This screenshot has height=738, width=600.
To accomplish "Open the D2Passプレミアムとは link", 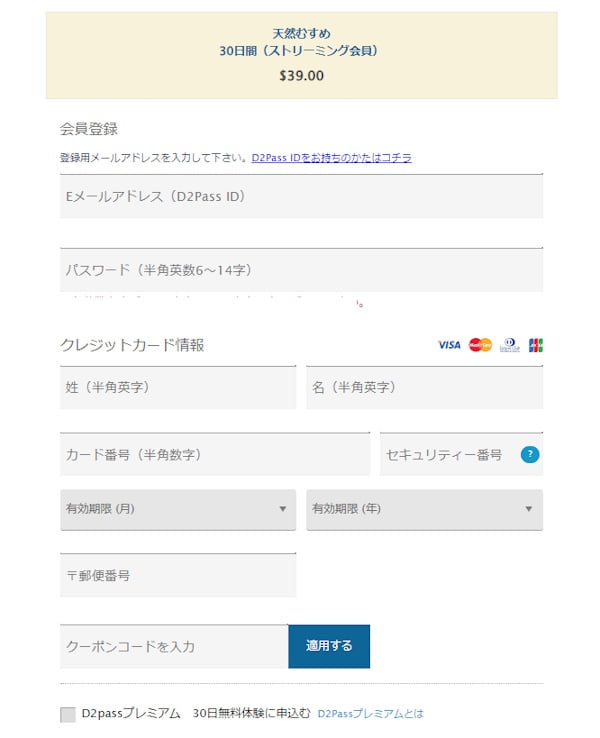I will (x=370, y=714).
